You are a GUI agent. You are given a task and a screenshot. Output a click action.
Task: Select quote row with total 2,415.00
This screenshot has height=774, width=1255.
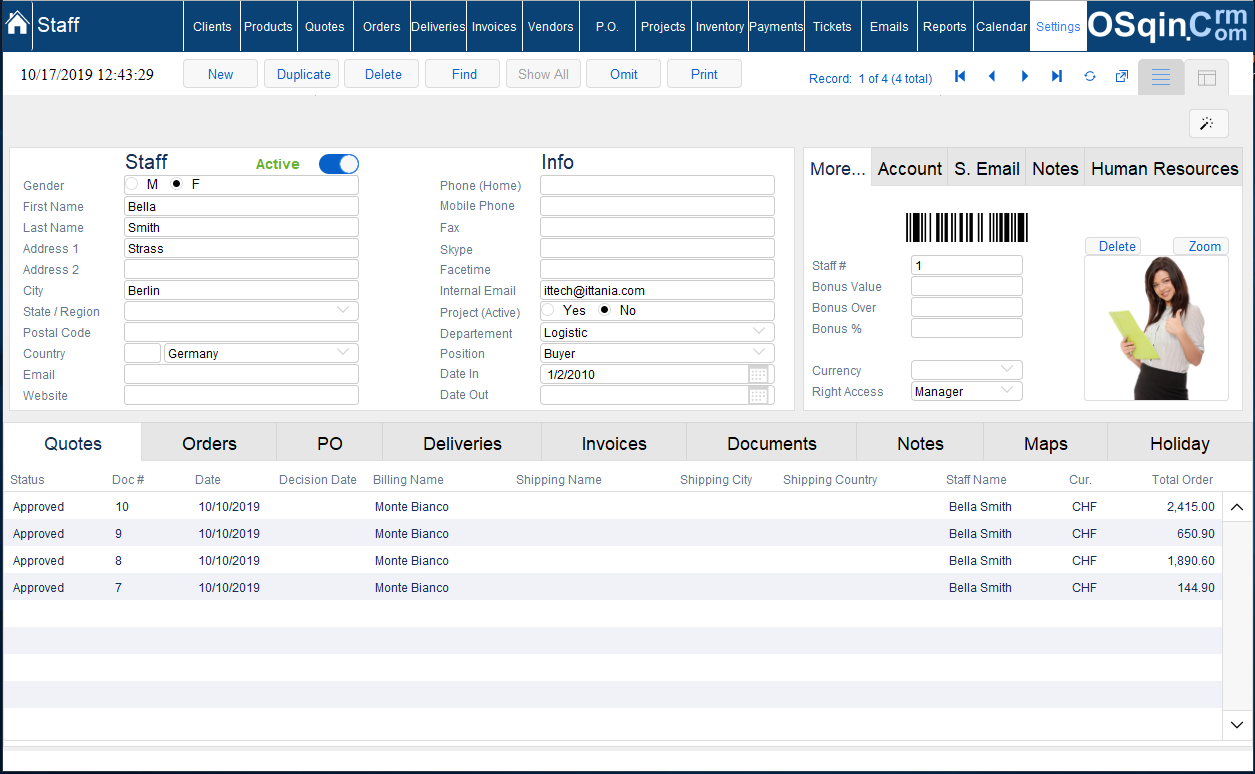coord(613,506)
